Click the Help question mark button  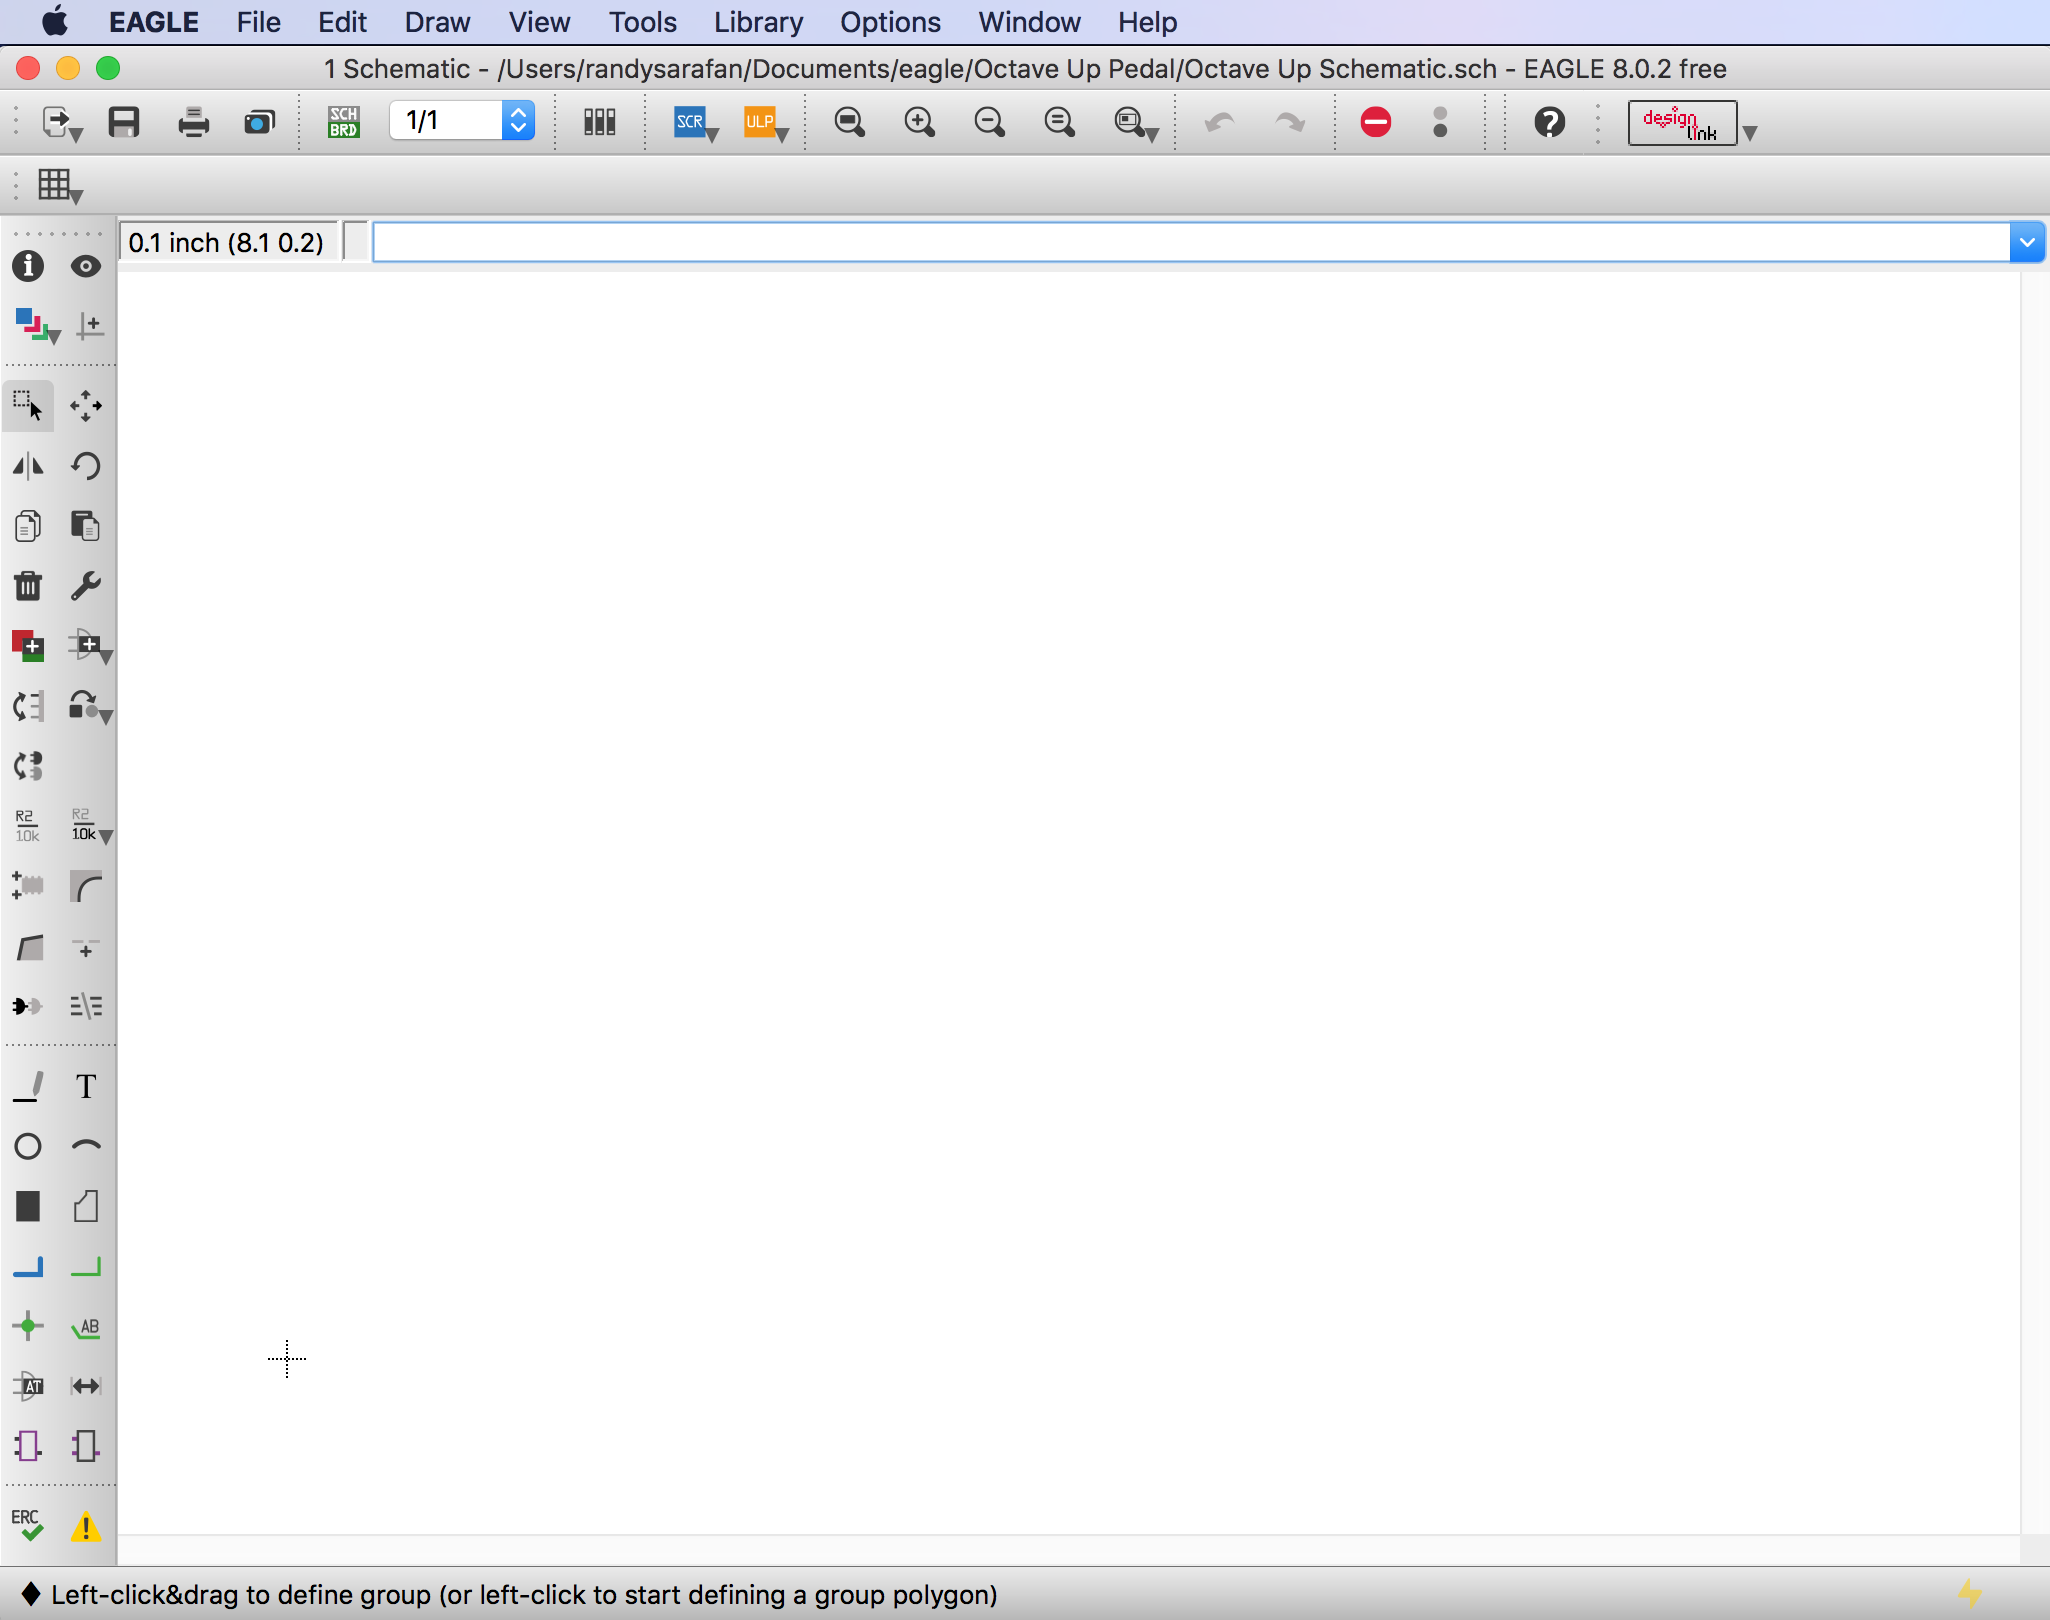1548,121
